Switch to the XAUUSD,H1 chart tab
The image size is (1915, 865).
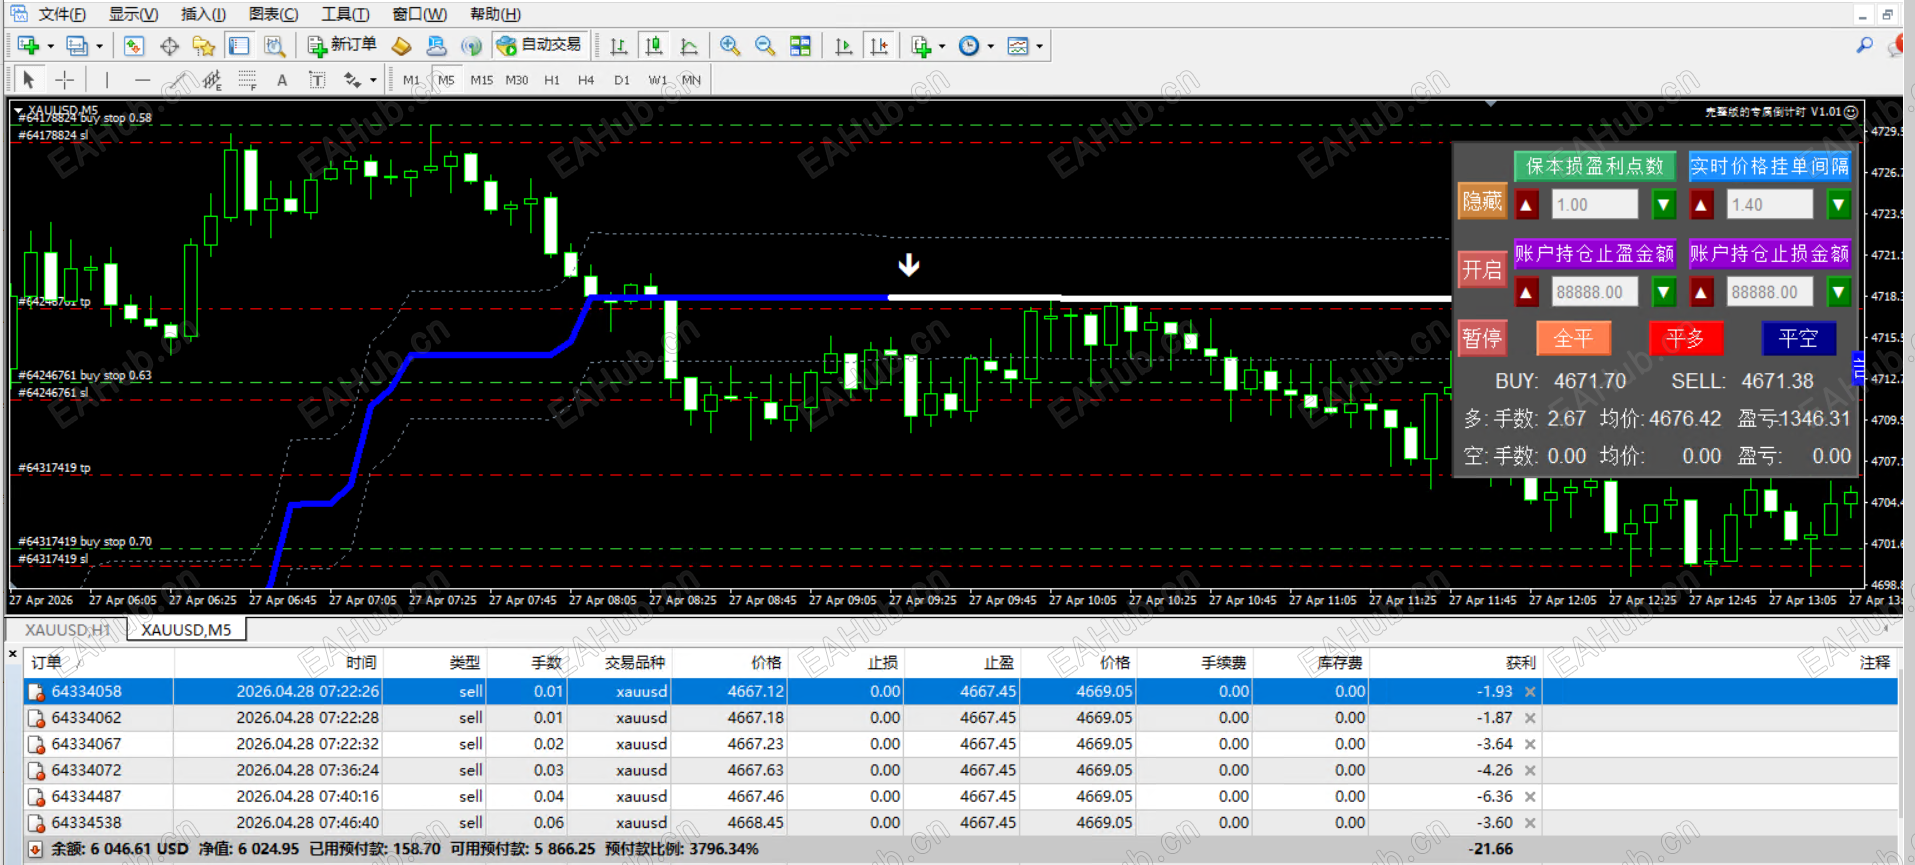click(67, 630)
